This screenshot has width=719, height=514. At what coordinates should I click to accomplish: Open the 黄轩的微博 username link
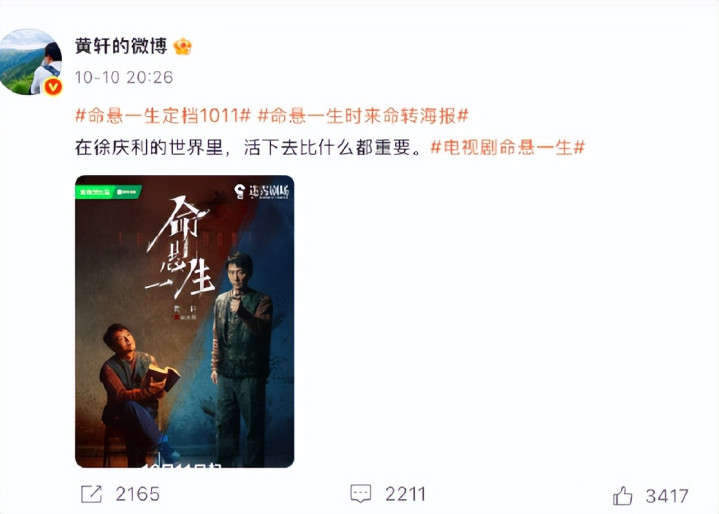(121, 46)
